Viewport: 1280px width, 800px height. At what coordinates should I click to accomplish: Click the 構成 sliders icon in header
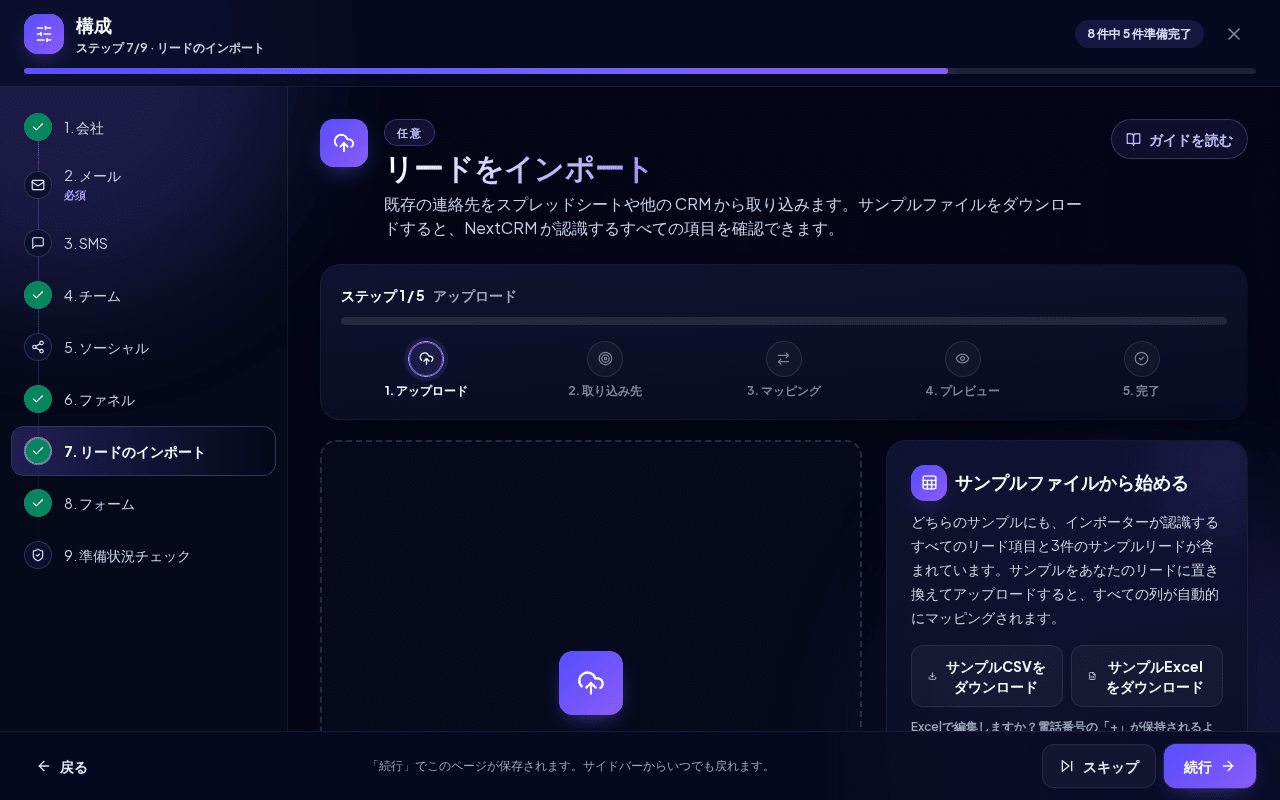tap(44, 34)
